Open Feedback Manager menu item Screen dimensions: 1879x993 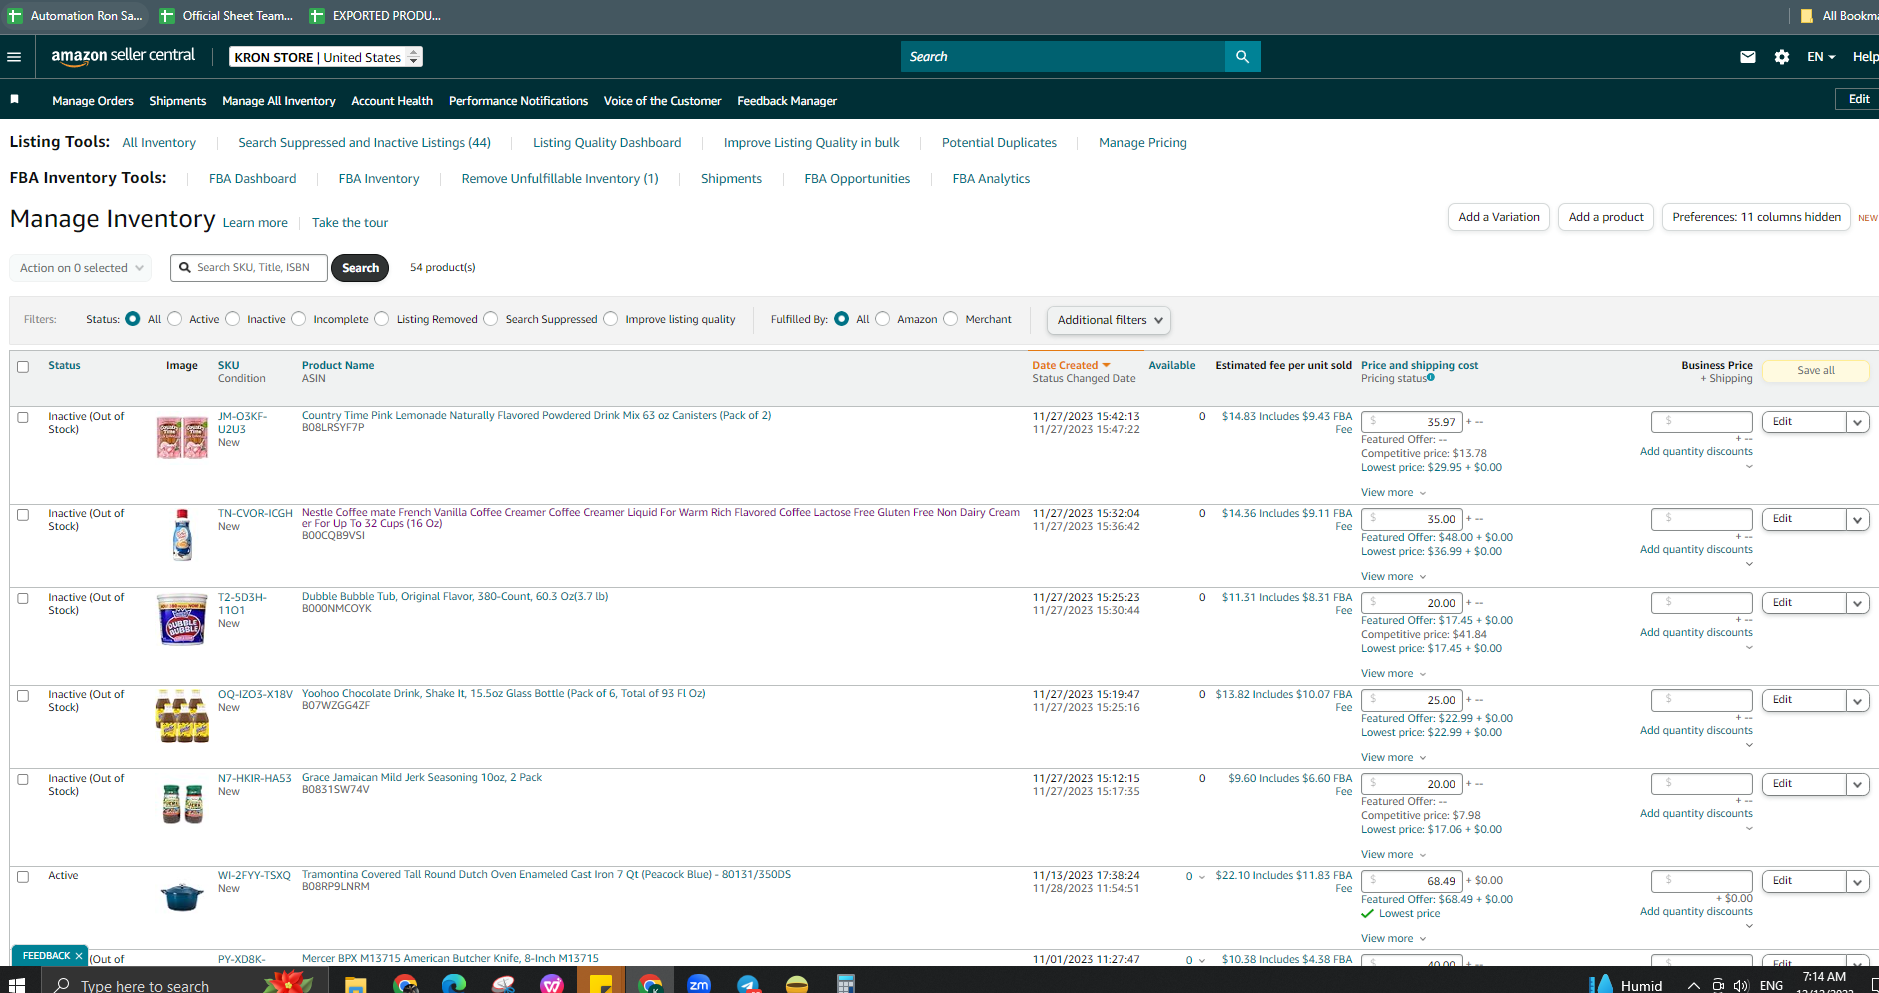pos(787,101)
